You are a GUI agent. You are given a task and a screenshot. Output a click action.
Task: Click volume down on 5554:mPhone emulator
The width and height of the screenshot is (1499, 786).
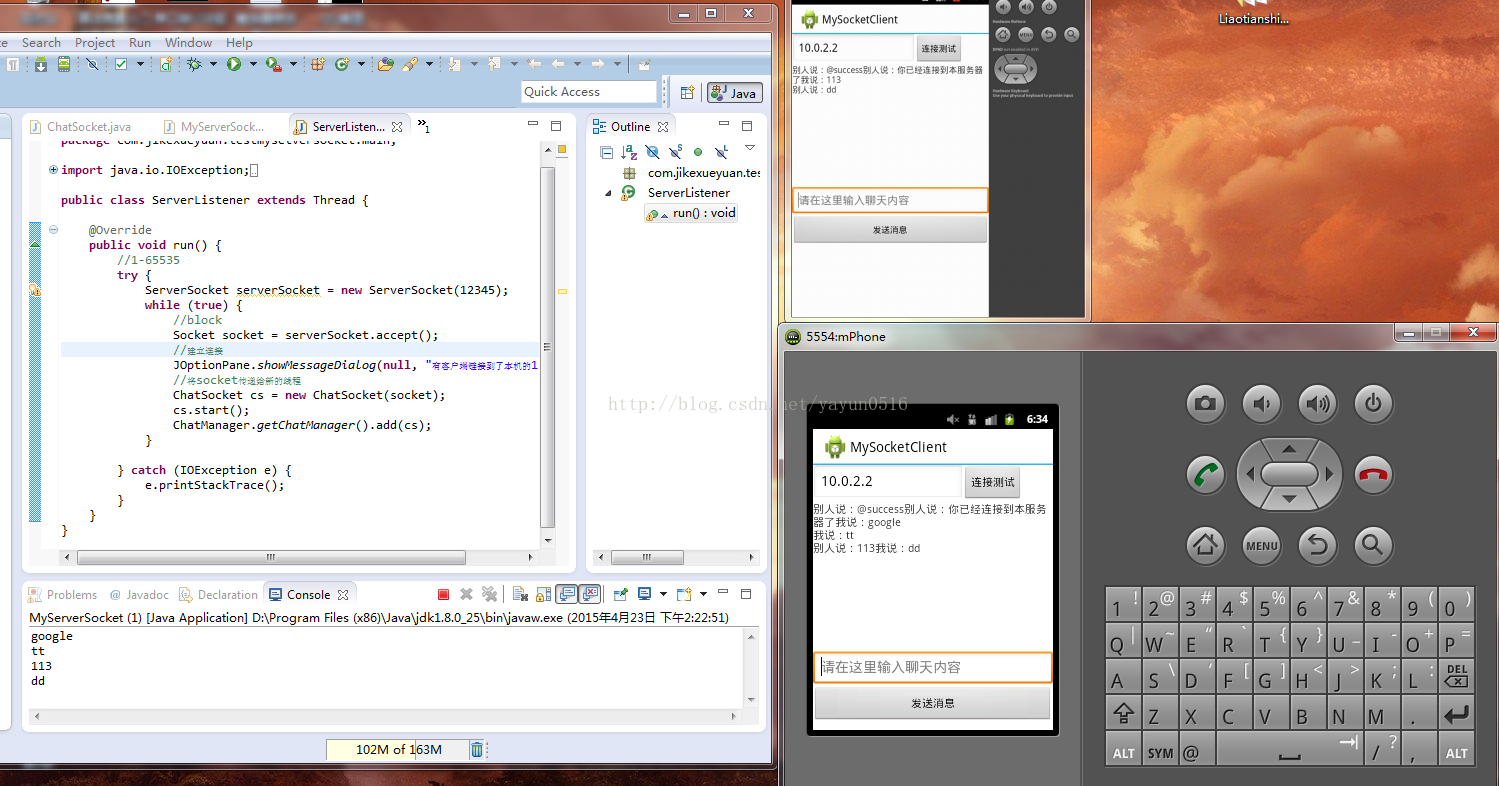click(x=1261, y=403)
